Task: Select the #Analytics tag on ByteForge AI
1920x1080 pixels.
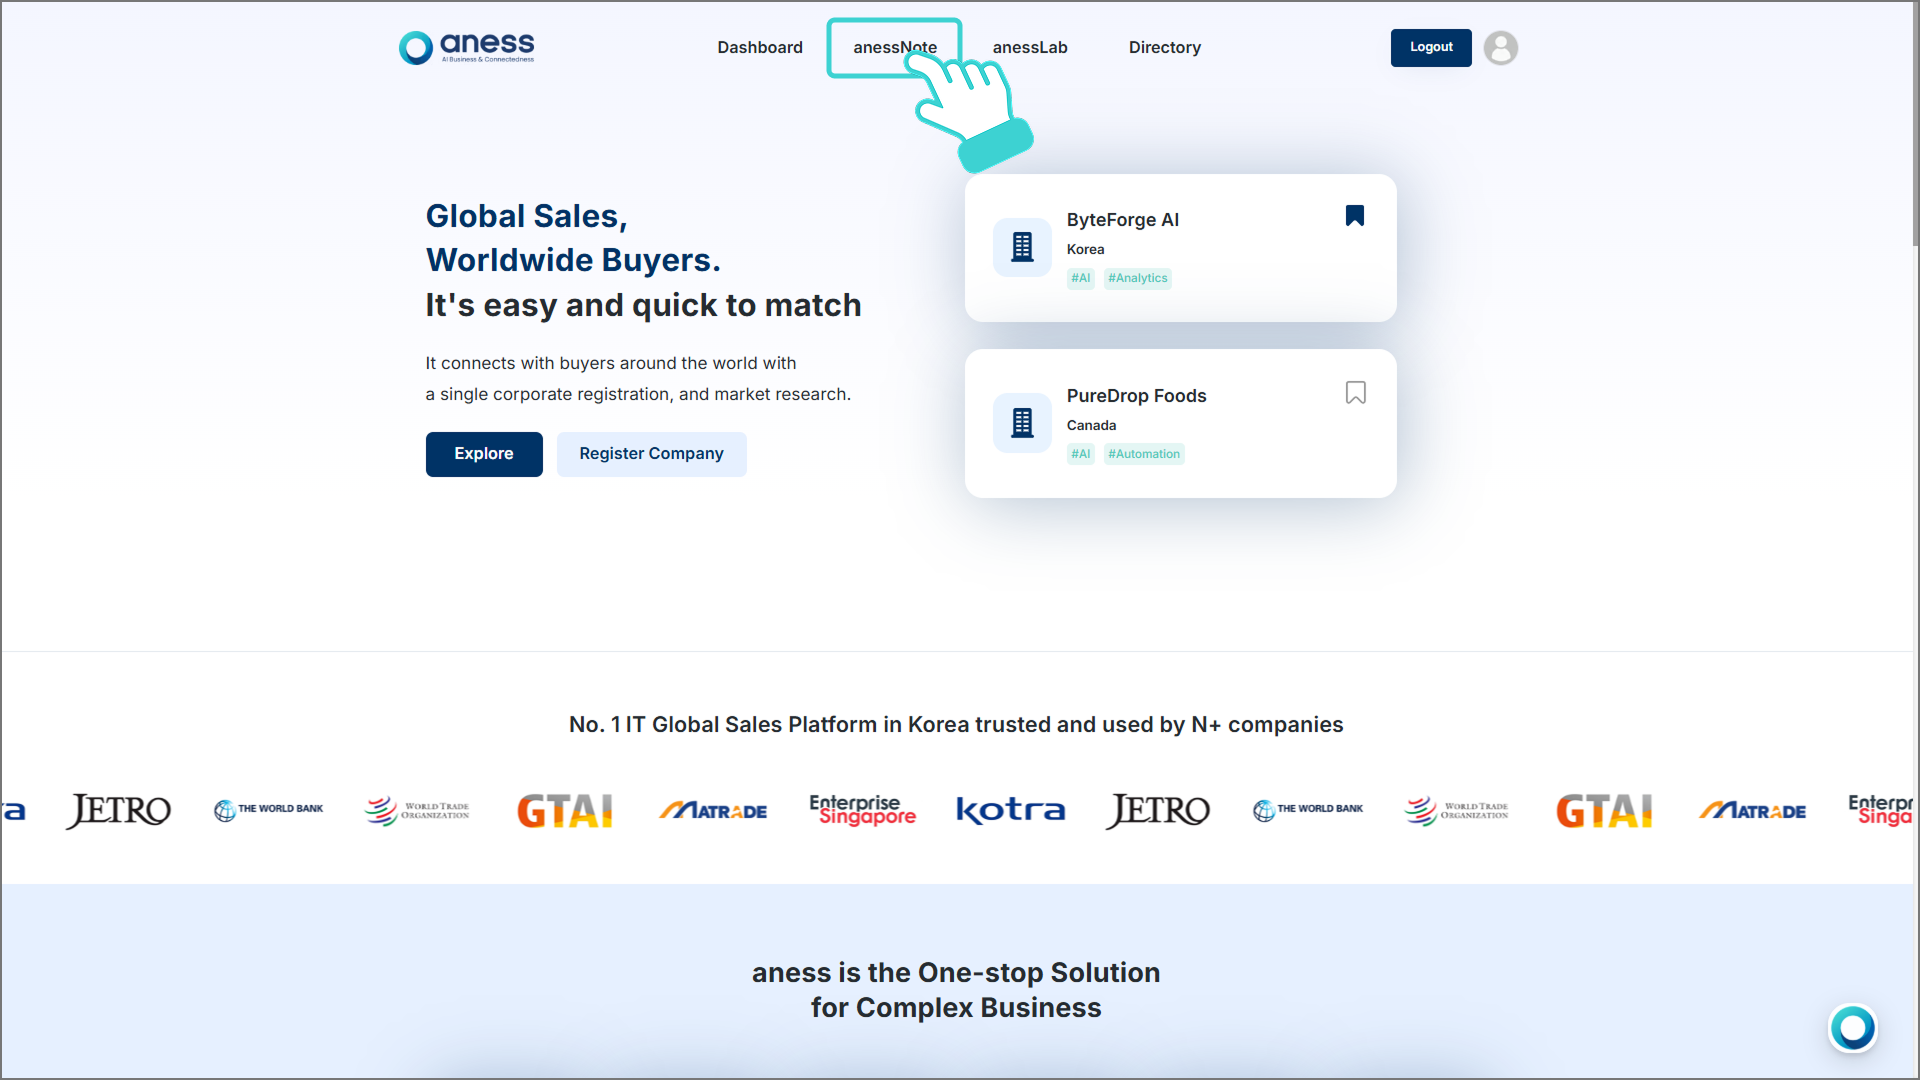Action: [x=1137, y=279]
